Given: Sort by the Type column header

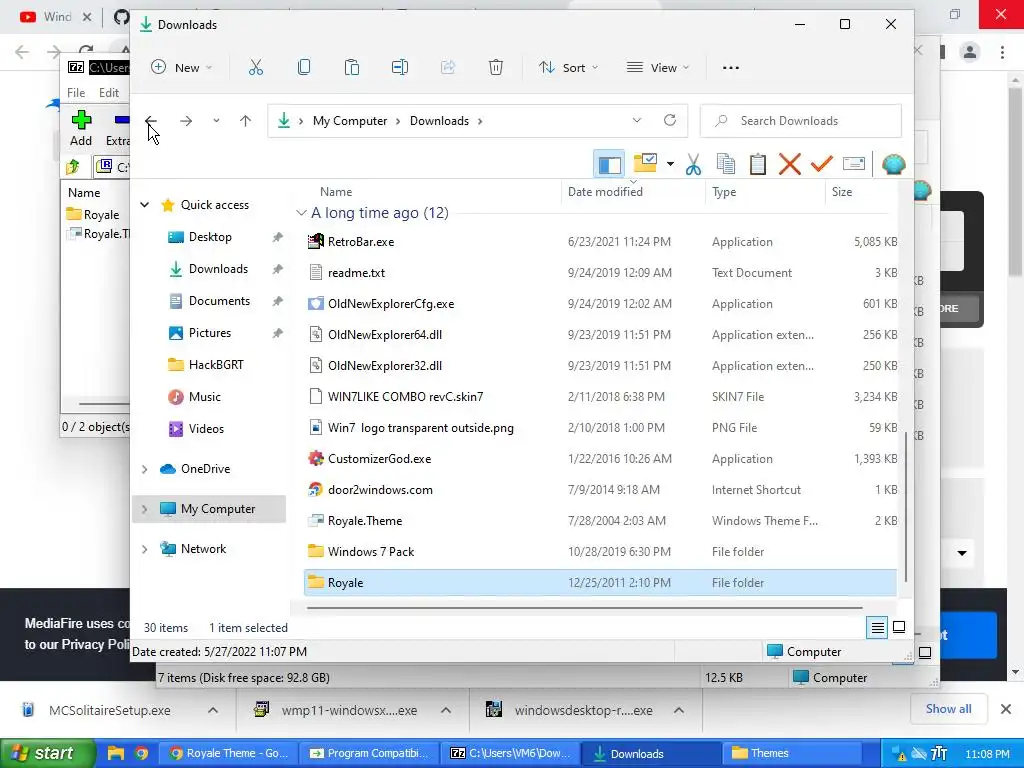Looking at the screenshot, I should click(724, 192).
